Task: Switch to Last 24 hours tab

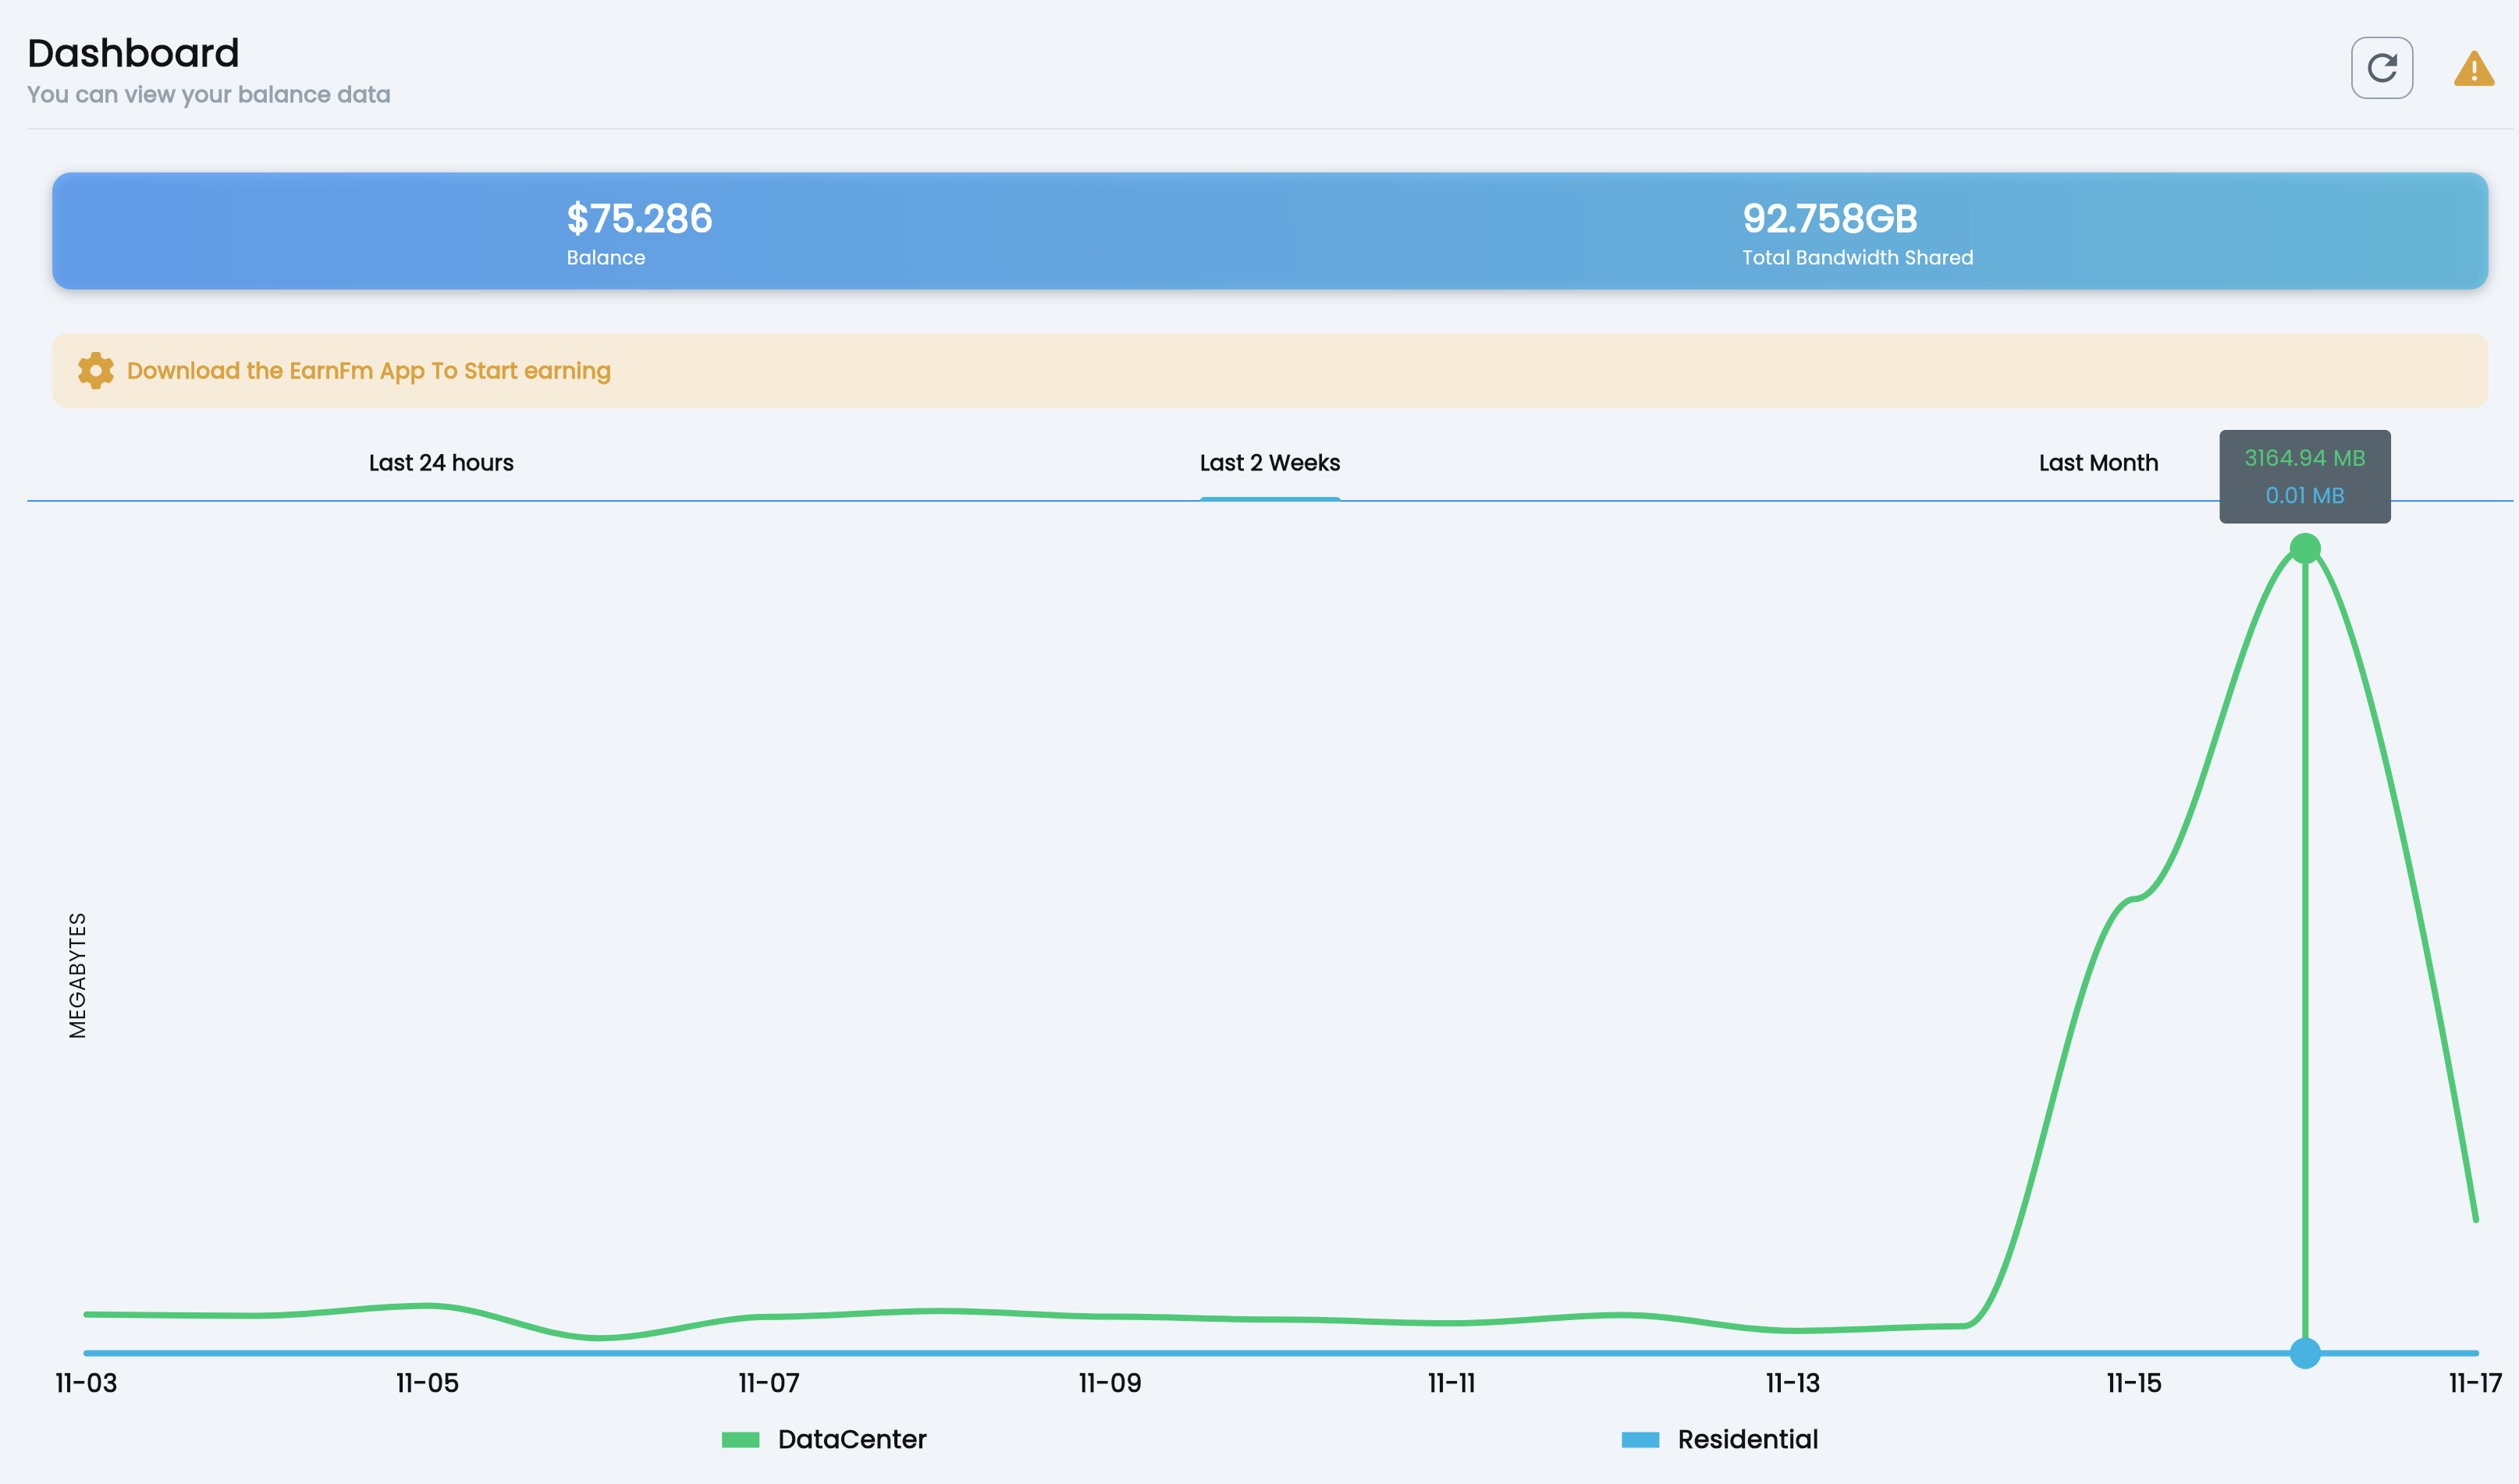Action: tap(441, 463)
